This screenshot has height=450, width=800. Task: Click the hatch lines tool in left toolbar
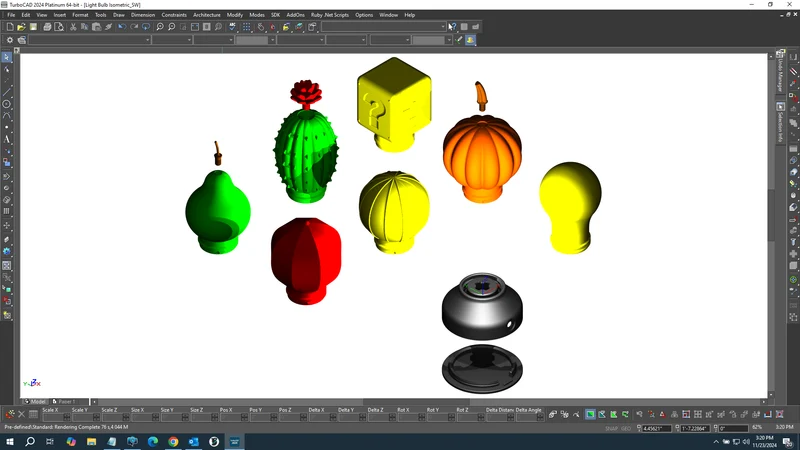(x=7, y=211)
